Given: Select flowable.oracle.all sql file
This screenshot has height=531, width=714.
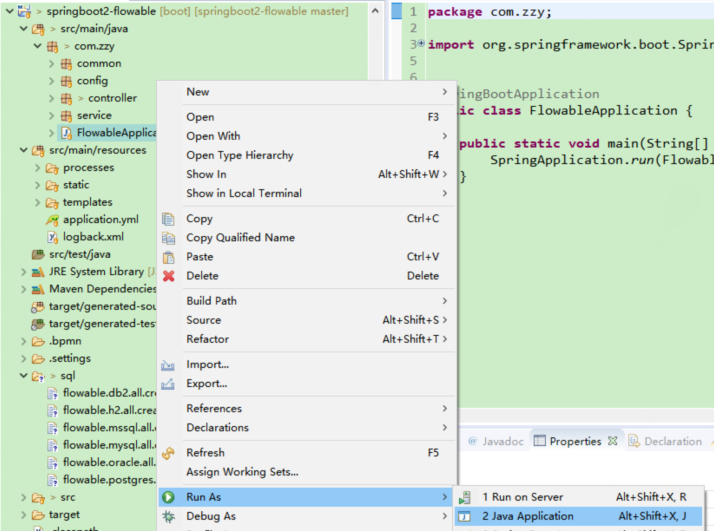Looking at the screenshot, I should (109, 462).
